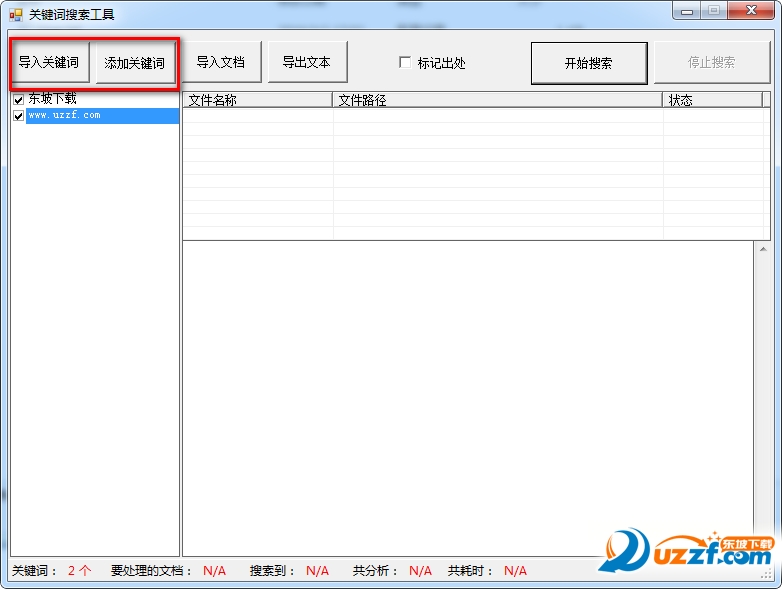Image resolution: width=782 pixels, height=589 pixels.
Task: Sort by the 文件名称 column header
Action: pos(257,100)
